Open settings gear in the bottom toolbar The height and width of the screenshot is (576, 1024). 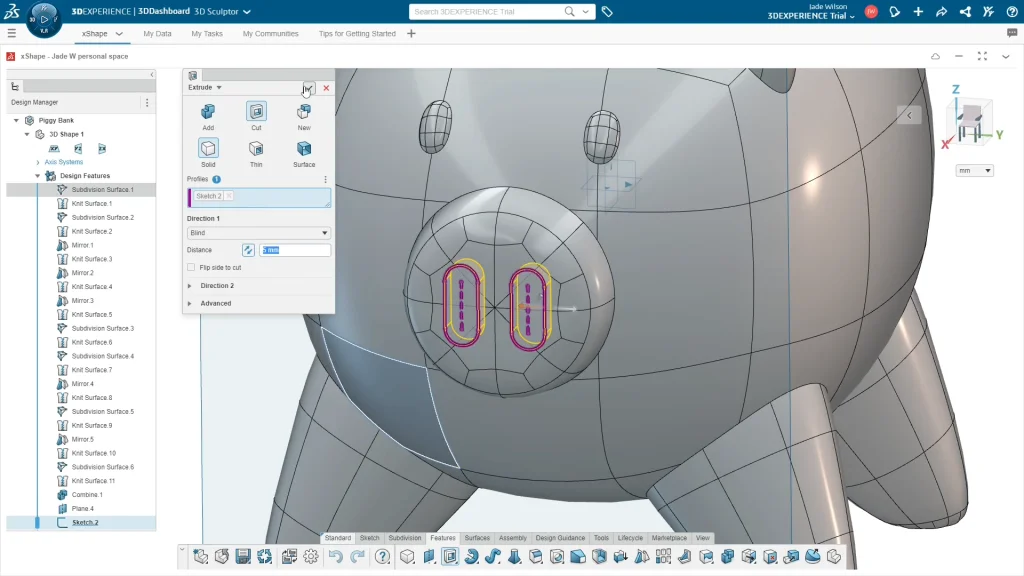click(311, 557)
